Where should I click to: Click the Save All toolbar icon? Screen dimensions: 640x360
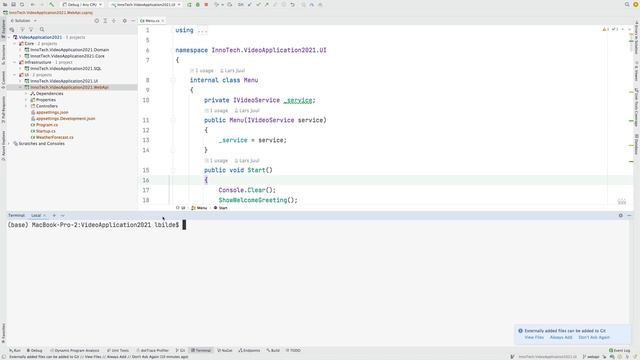click(13, 4)
